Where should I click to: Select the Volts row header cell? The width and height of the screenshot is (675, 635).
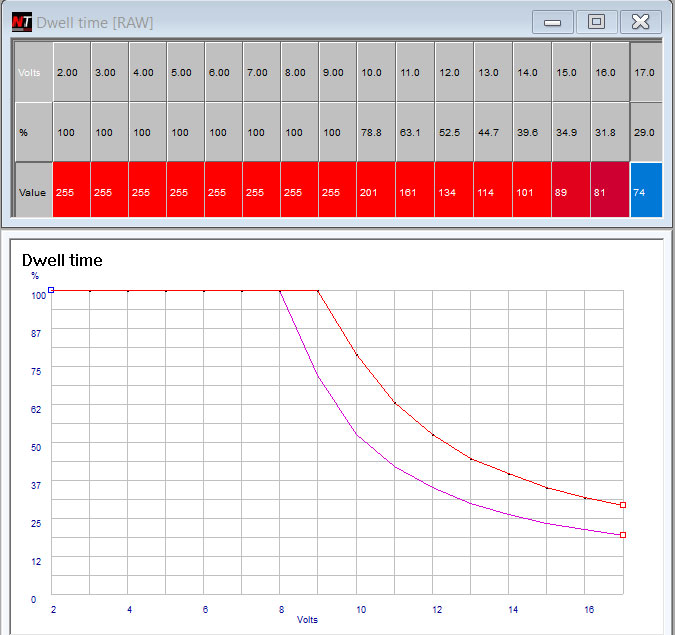pyautogui.click(x=33, y=72)
